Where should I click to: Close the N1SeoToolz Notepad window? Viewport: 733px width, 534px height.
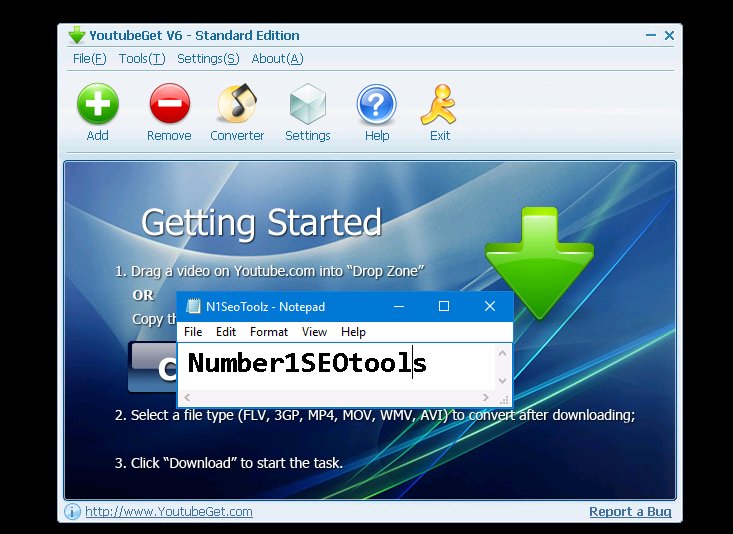pos(489,306)
